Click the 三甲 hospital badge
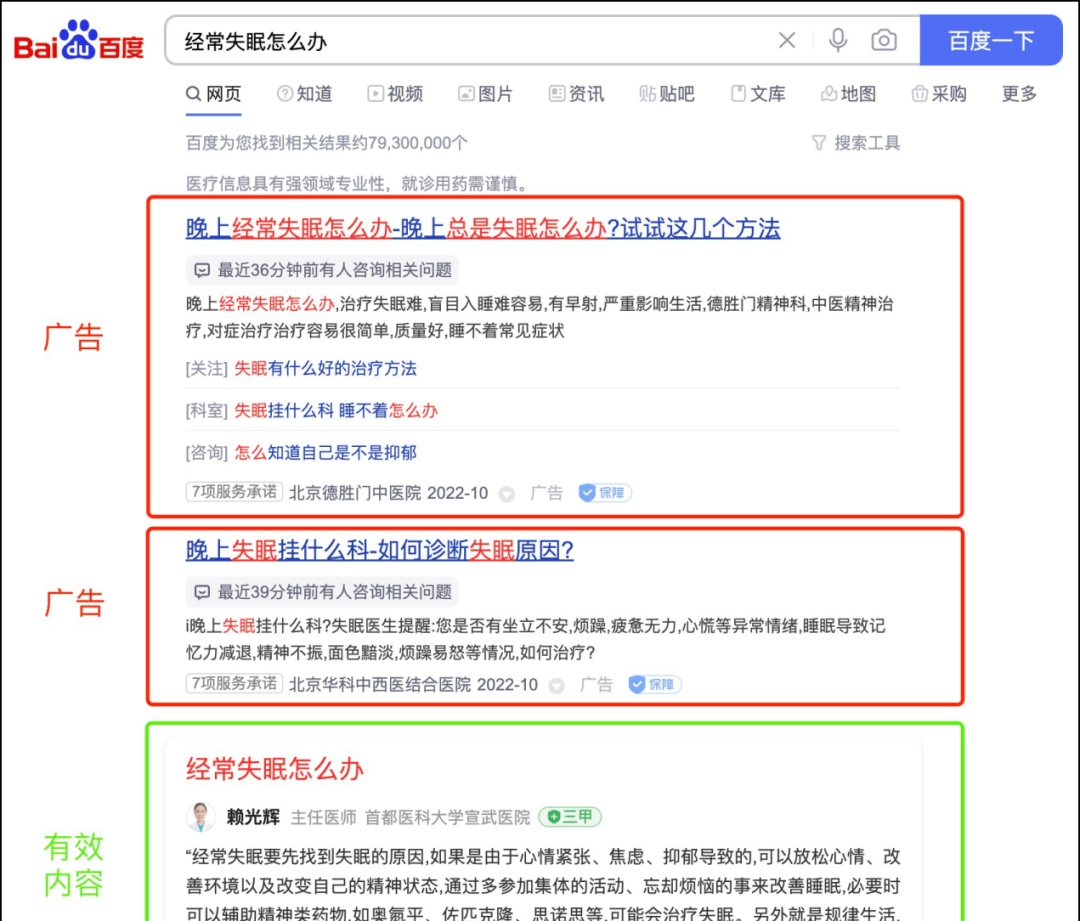 click(x=570, y=817)
